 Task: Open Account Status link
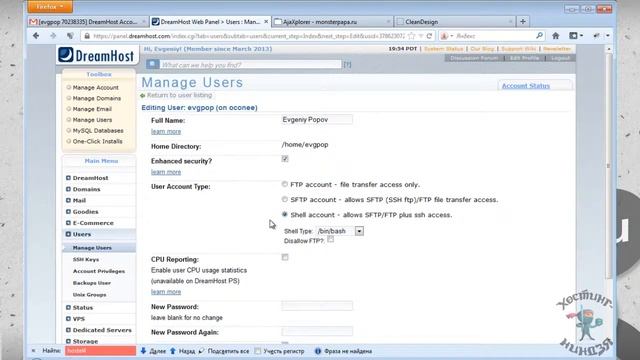coord(526,86)
